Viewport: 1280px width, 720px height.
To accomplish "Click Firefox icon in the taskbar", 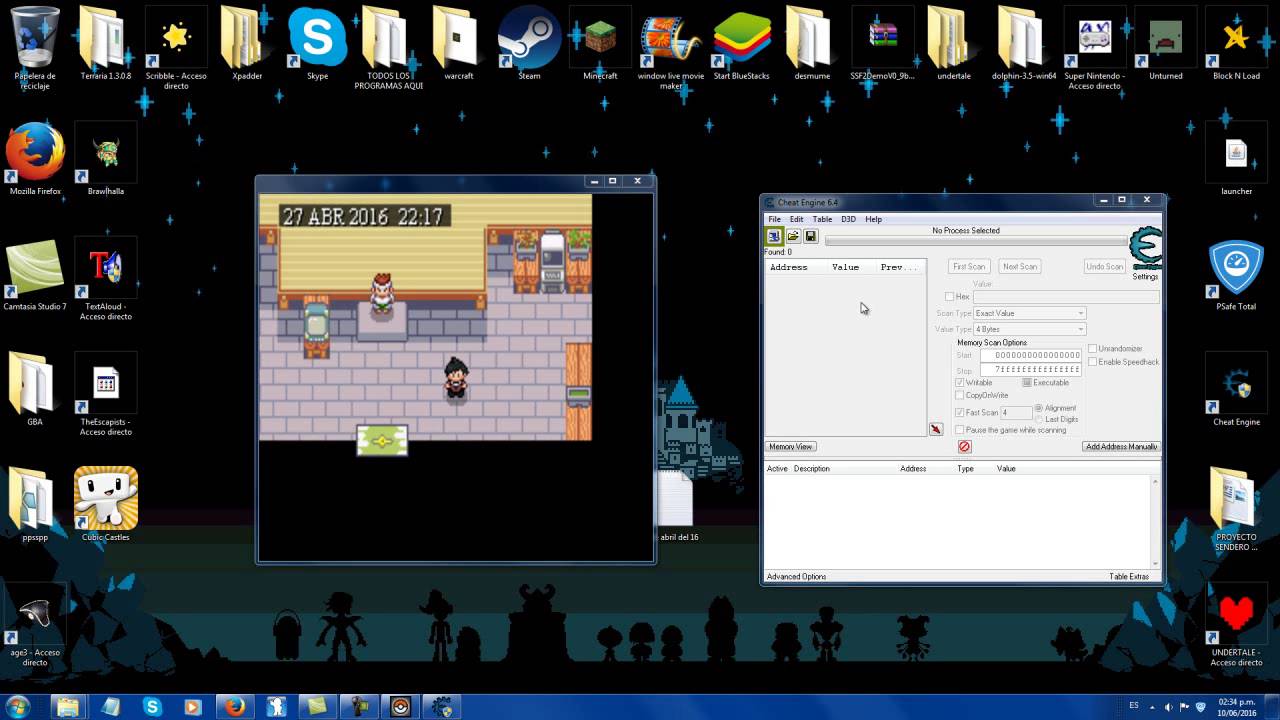I will tap(235, 707).
